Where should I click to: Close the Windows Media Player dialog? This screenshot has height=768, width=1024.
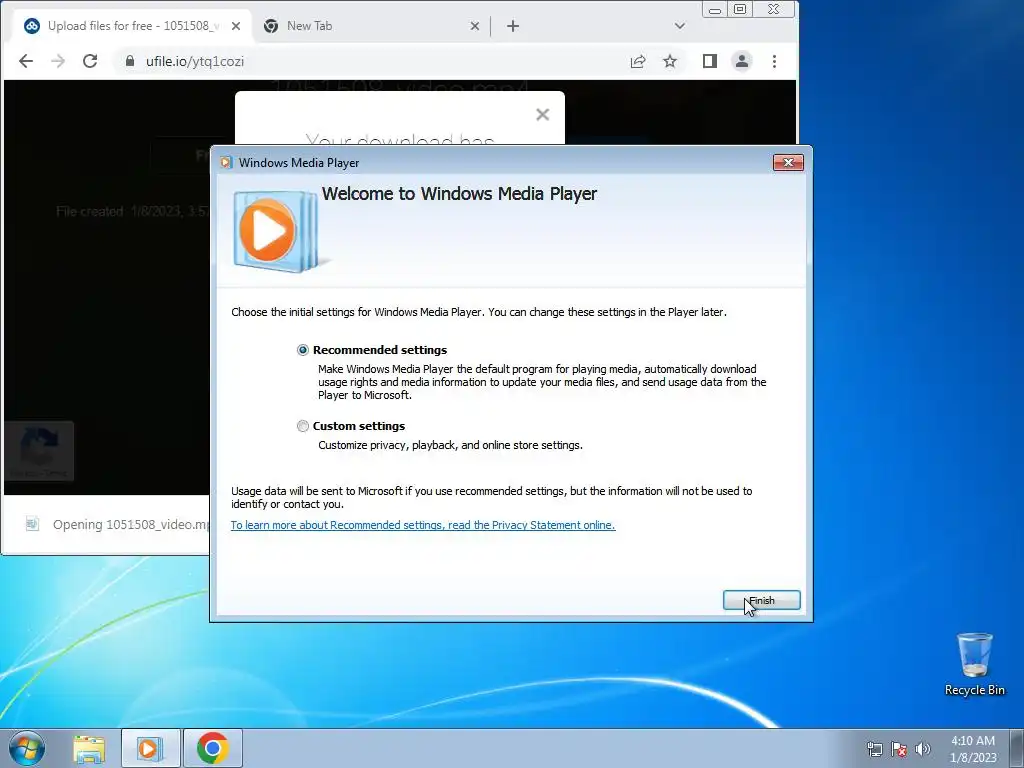point(788,163)
